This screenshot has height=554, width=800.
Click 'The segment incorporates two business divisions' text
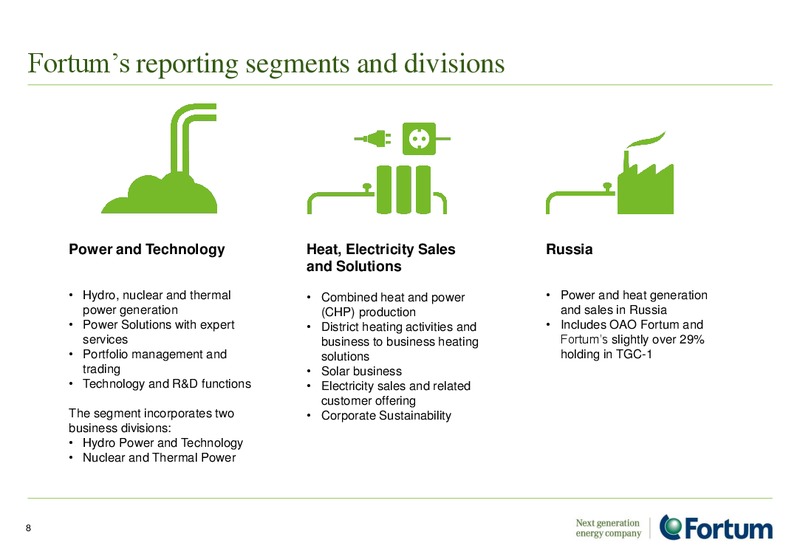tap(152, 421)
